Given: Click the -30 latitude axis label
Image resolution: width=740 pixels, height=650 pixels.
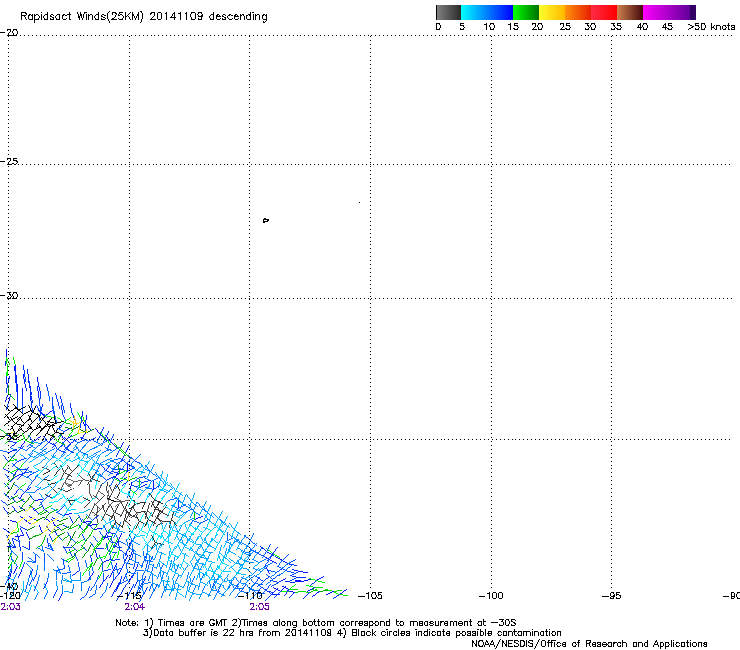Looking at the screenshot, I should (x=9, y=295).
